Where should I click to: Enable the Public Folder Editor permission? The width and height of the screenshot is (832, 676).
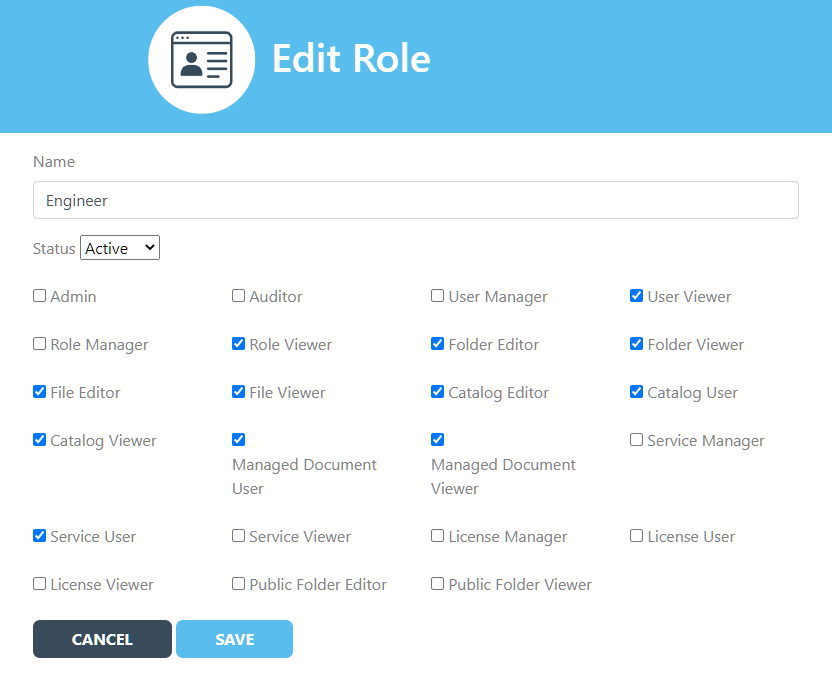pyautogui.click(x=238, y=583)
